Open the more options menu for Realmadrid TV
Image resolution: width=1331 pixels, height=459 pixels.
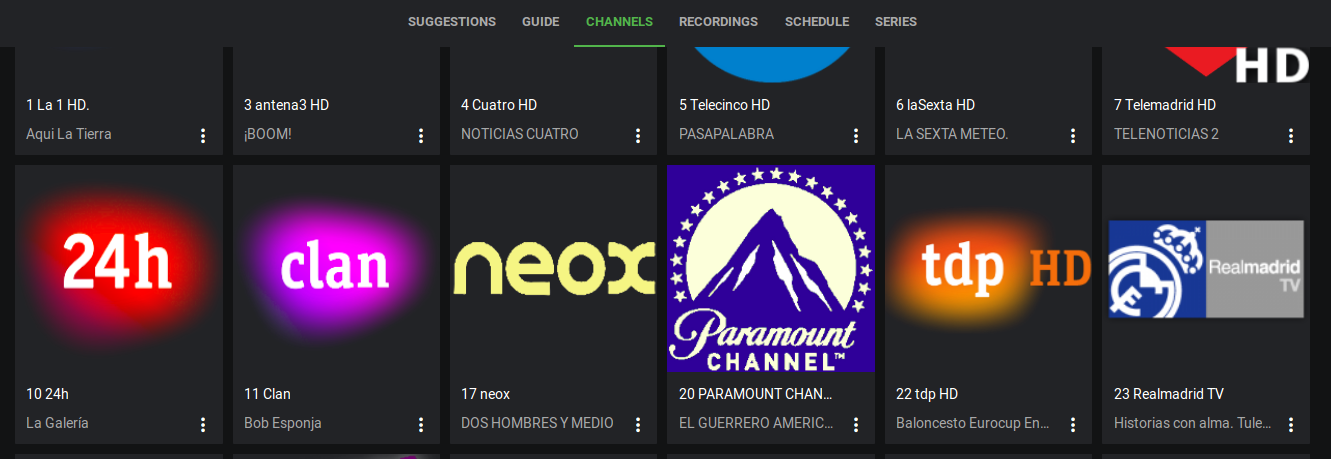tap(1291, 425)
